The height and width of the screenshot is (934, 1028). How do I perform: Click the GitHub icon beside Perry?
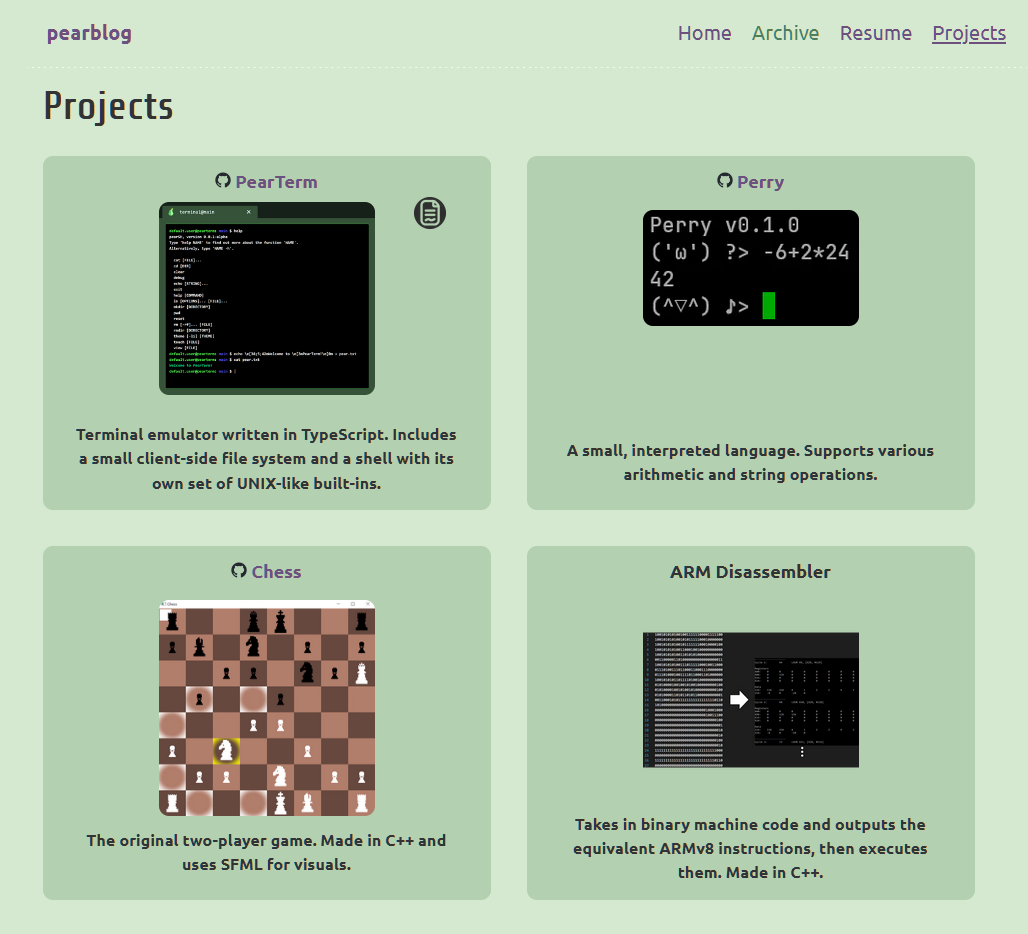(x=724, y=181)
